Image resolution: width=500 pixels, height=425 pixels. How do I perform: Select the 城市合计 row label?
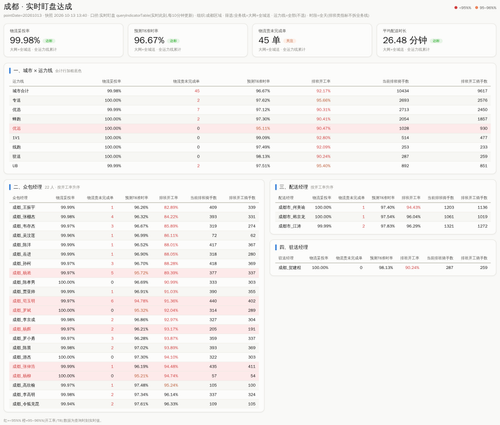click(21, 91)
